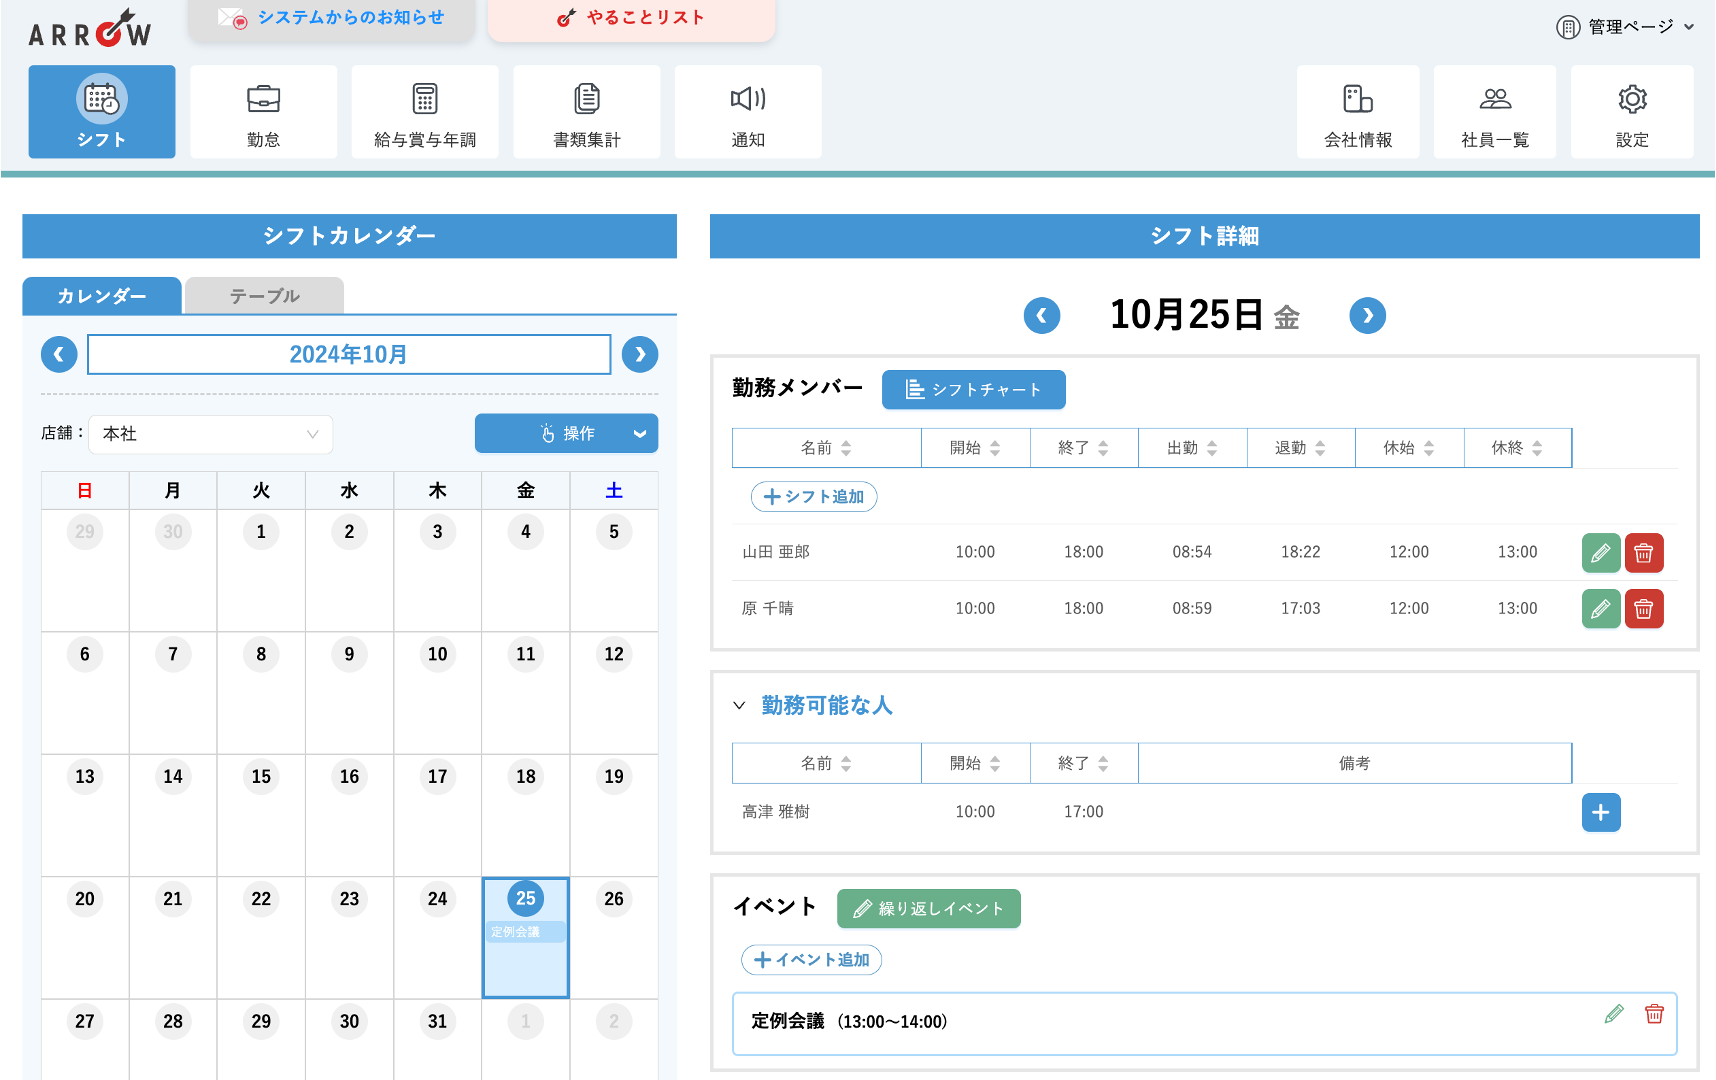Delete 山田 亜郎's shift with trash icon
The image size is (1716, 1080).
(x=1644, y=553)
